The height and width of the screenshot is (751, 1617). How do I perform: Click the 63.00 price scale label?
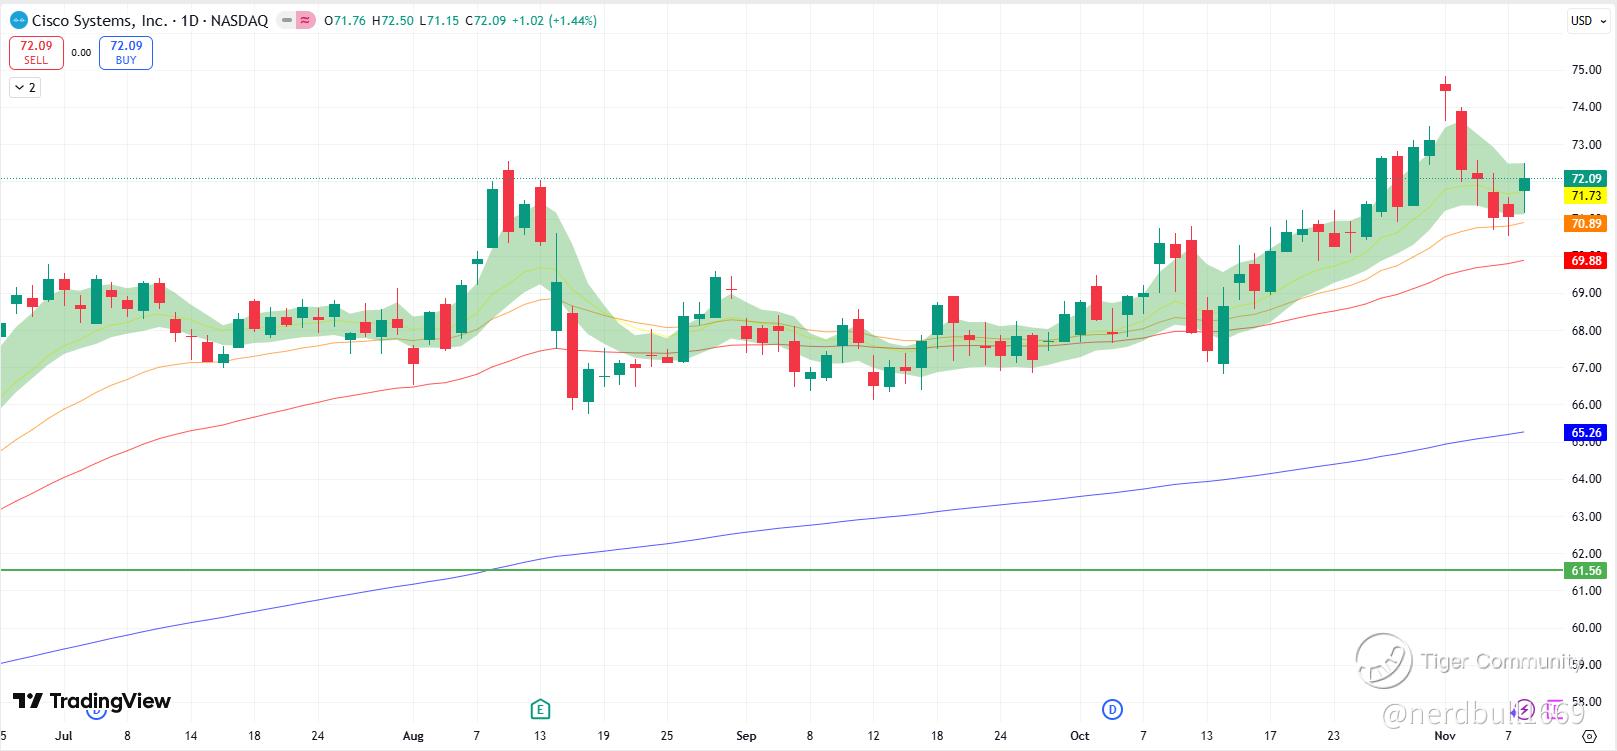(x=1587, y=517)
